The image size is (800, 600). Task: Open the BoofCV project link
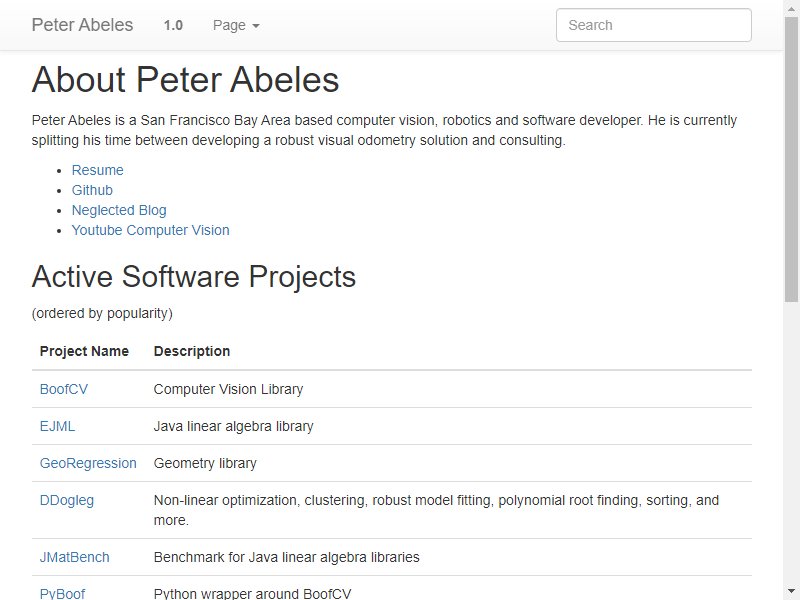pos(64,389)
